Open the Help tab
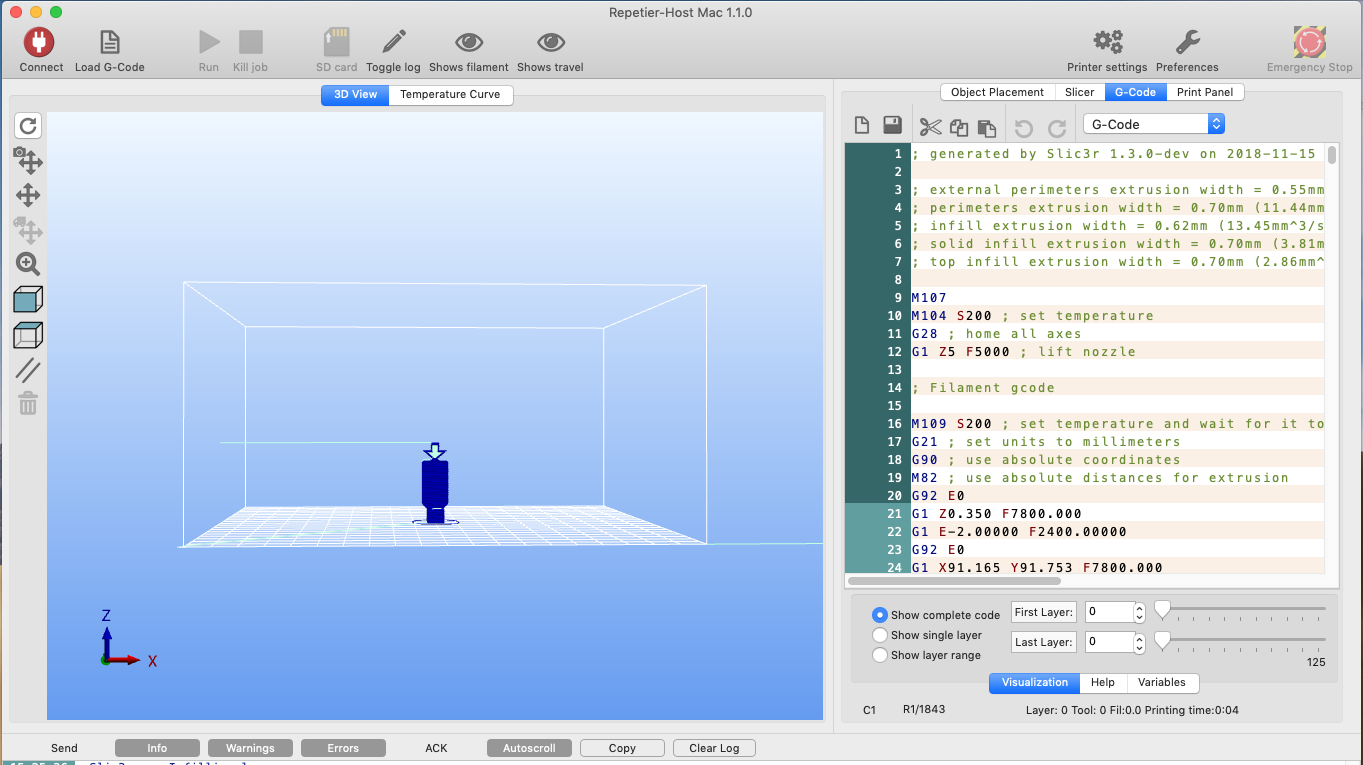Screen dimensions: 1363x765 [1103, 682]
